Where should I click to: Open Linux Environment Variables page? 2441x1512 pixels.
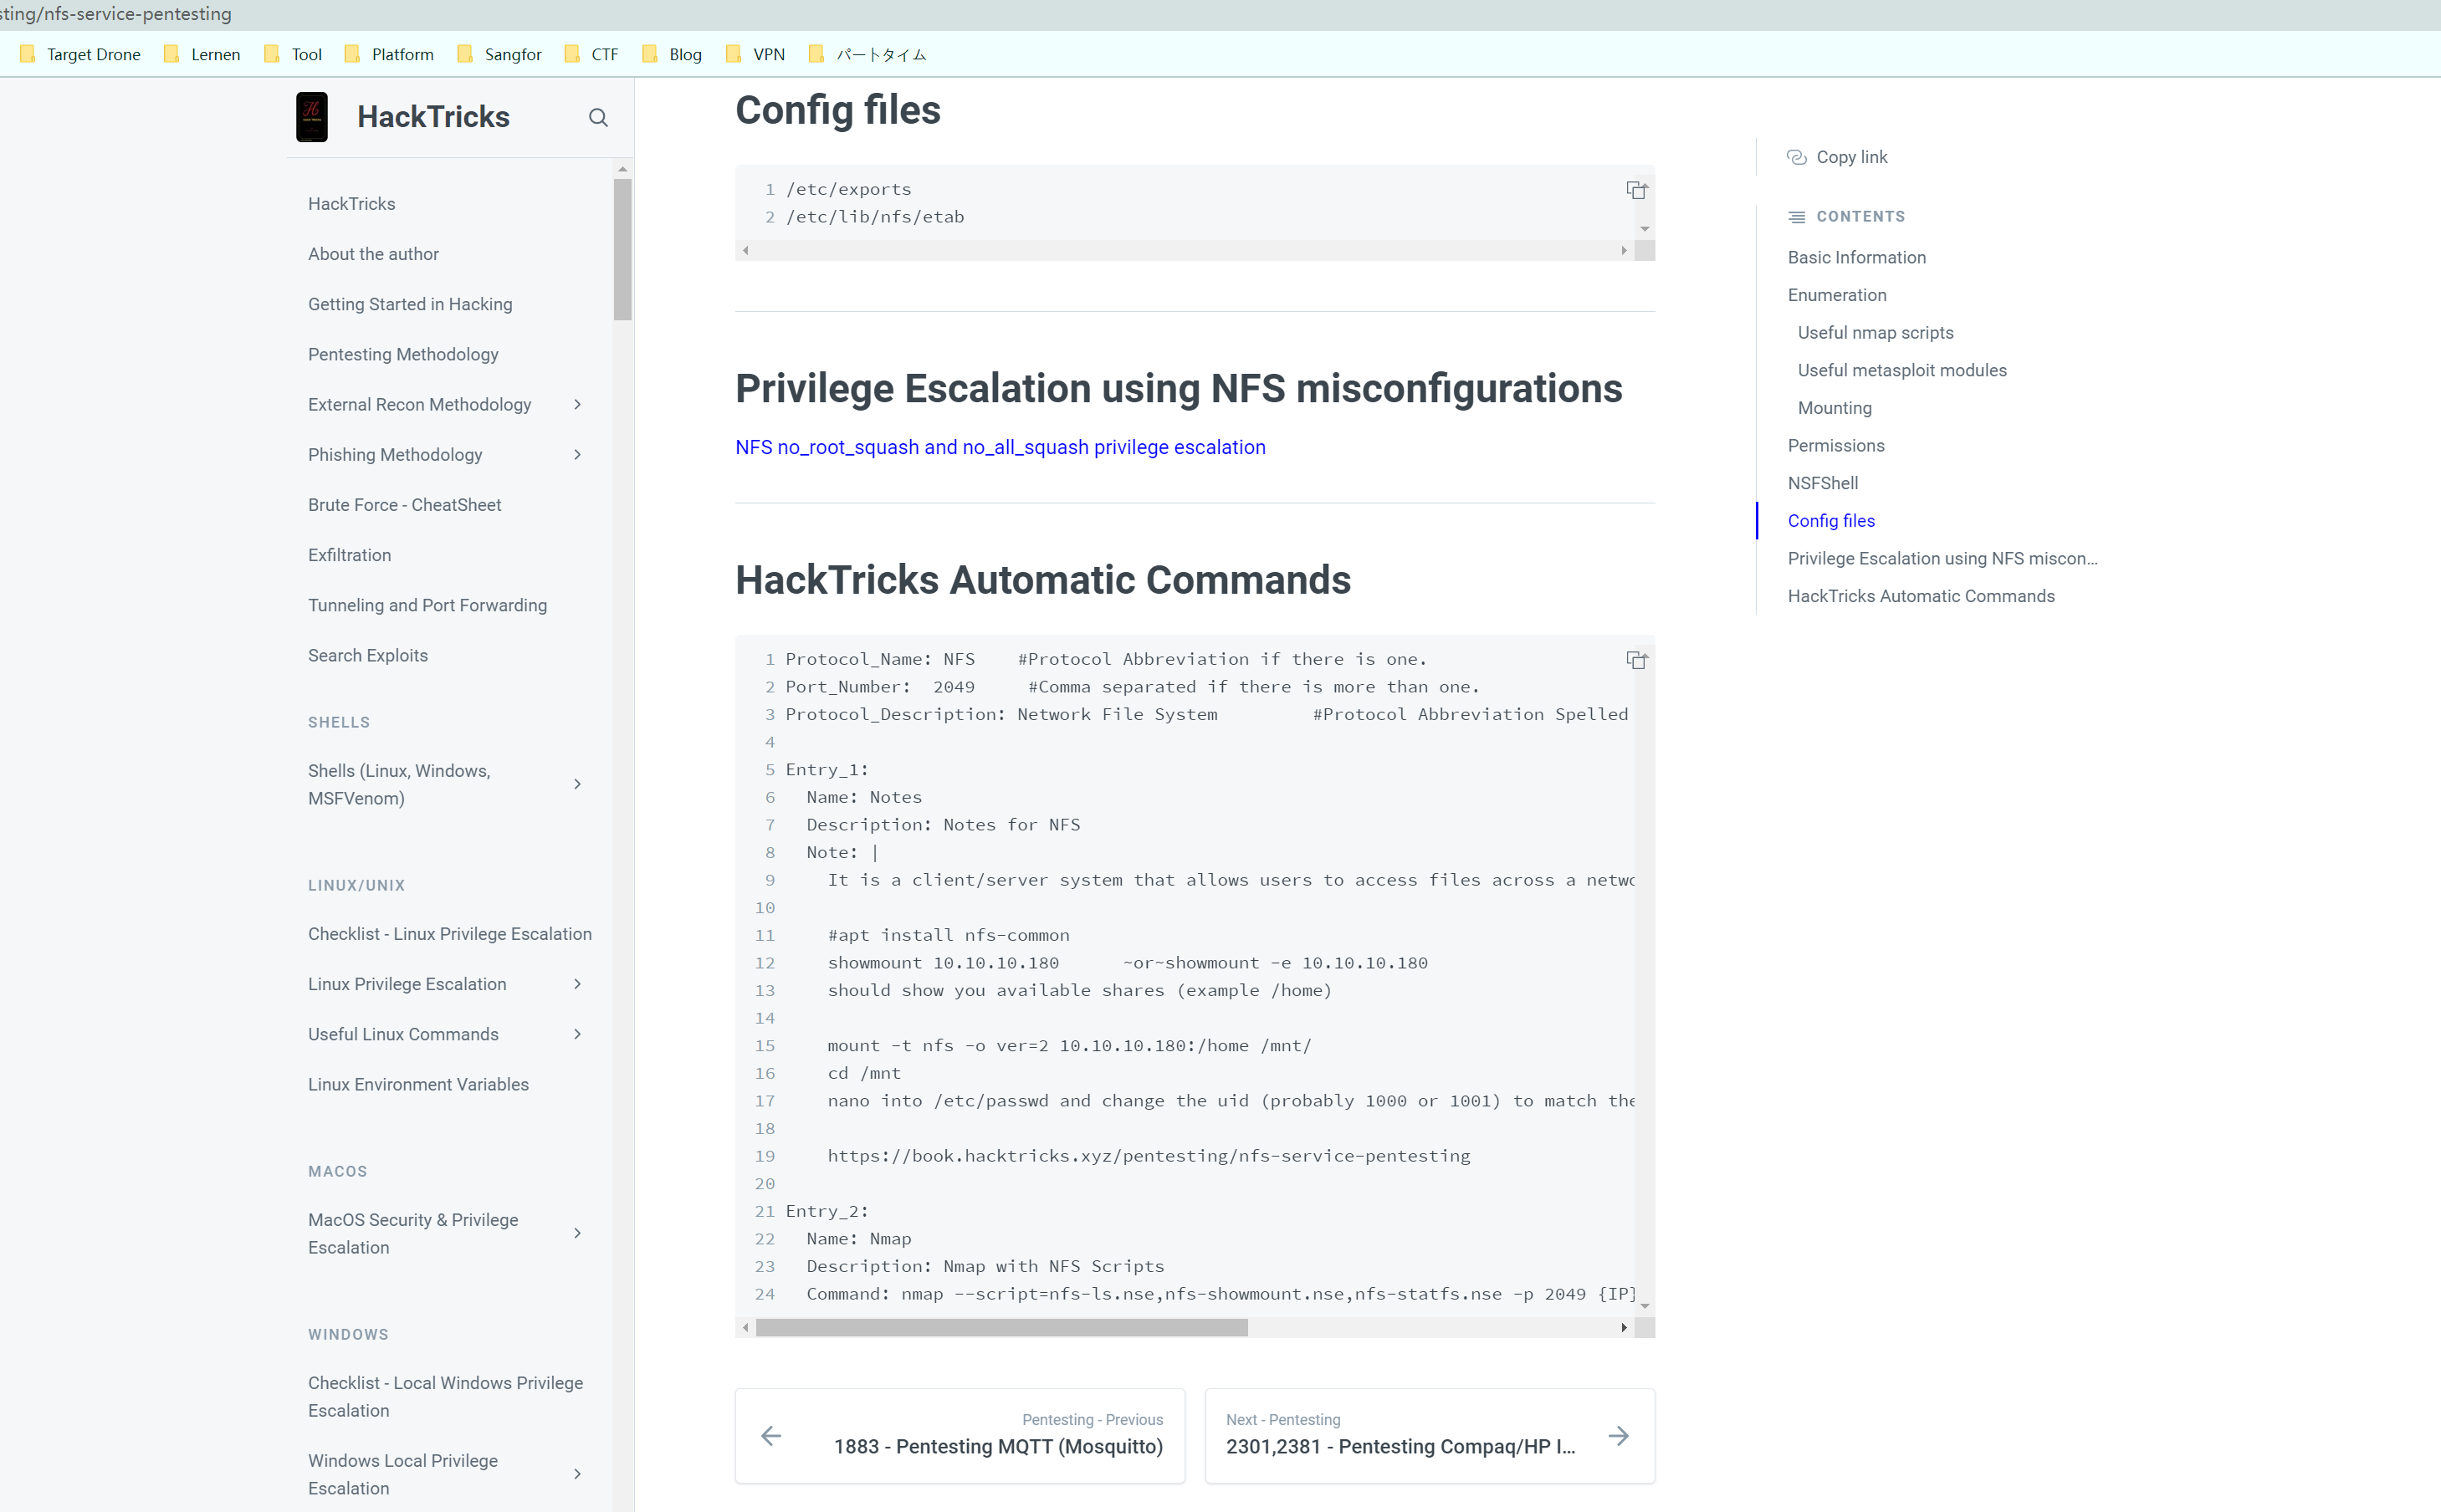click(x=418, y=1084)
